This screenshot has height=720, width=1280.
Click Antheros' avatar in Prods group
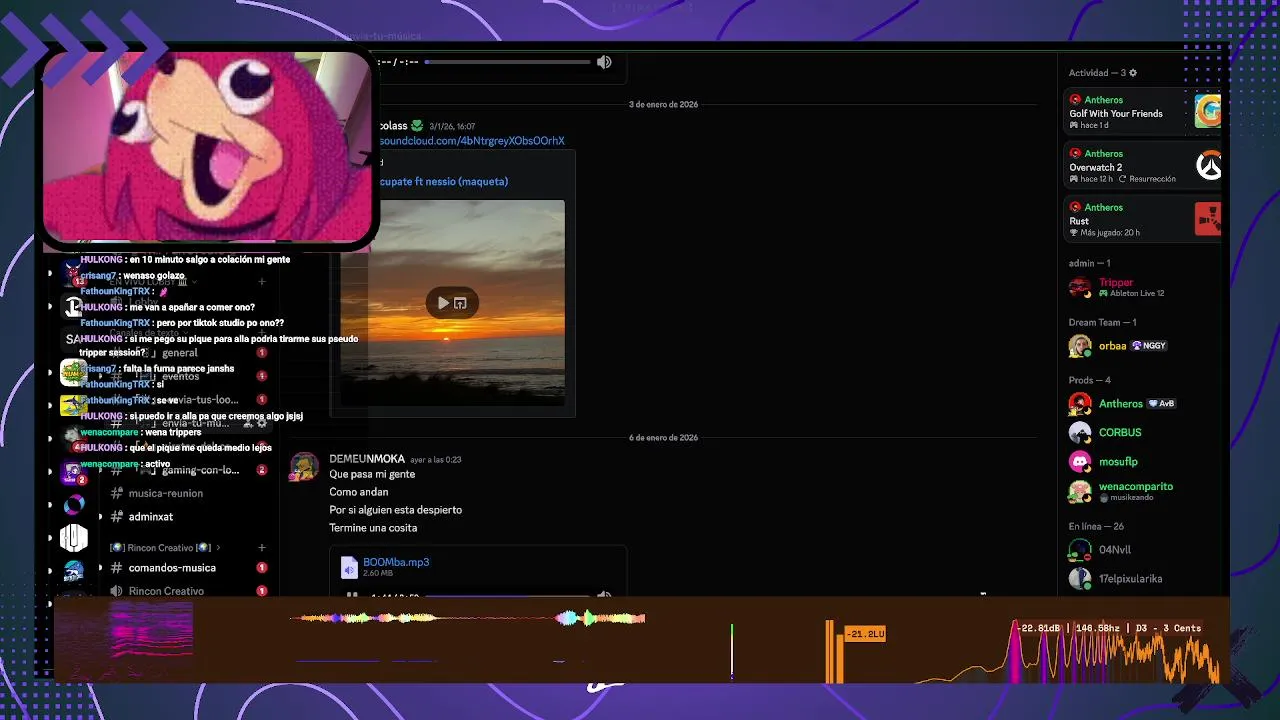tap(1079, 404)
